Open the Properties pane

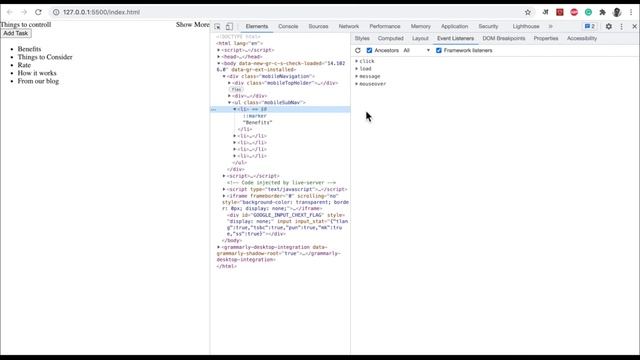click(546, 38)
